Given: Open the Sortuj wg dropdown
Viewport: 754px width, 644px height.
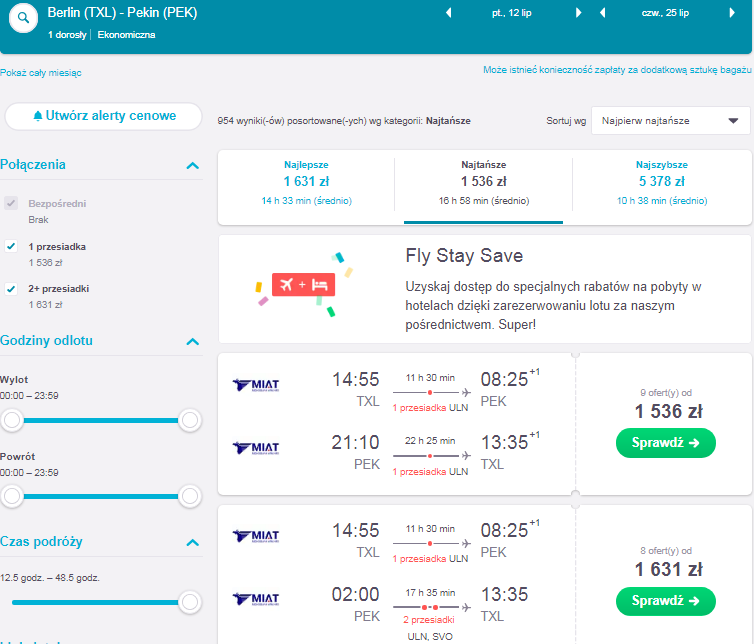Looking at the screenshot, I should click(x=670, y=121).
